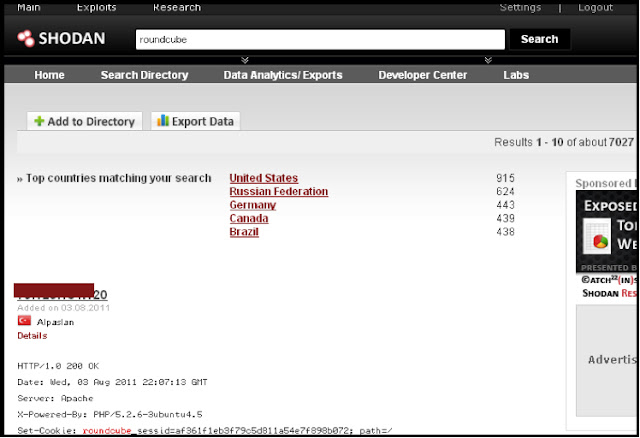This screenshot has height=438, width=640.
Task: Open the Exposed sponsored banner ad
Action: 607,231
